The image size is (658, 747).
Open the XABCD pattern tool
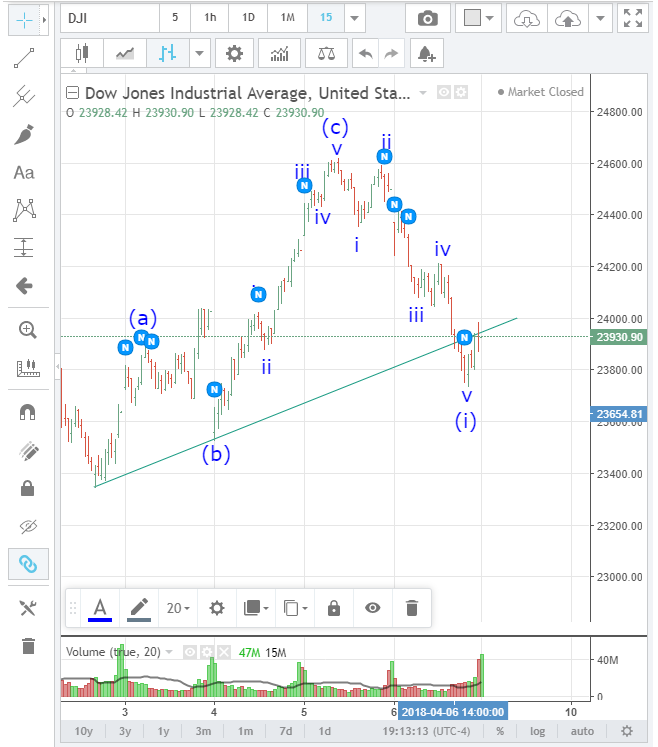click(24, 210)
